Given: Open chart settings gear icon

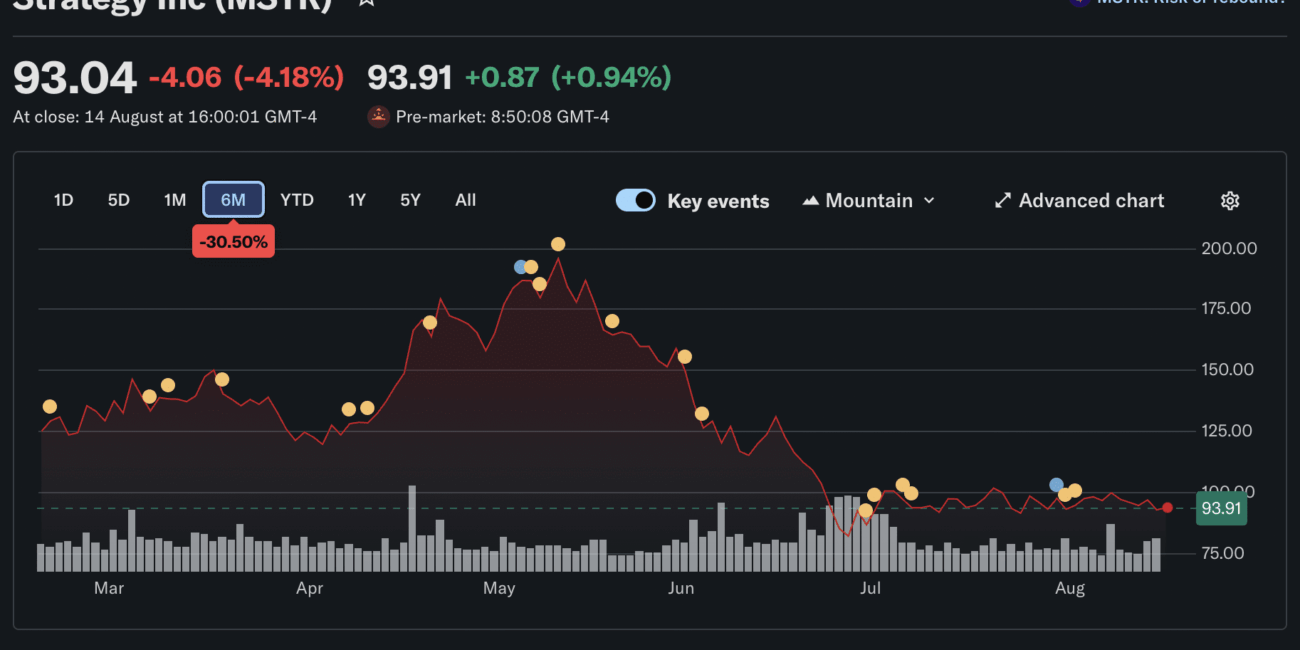Looking at the screenshot, I should click(x=1230, y=200).
